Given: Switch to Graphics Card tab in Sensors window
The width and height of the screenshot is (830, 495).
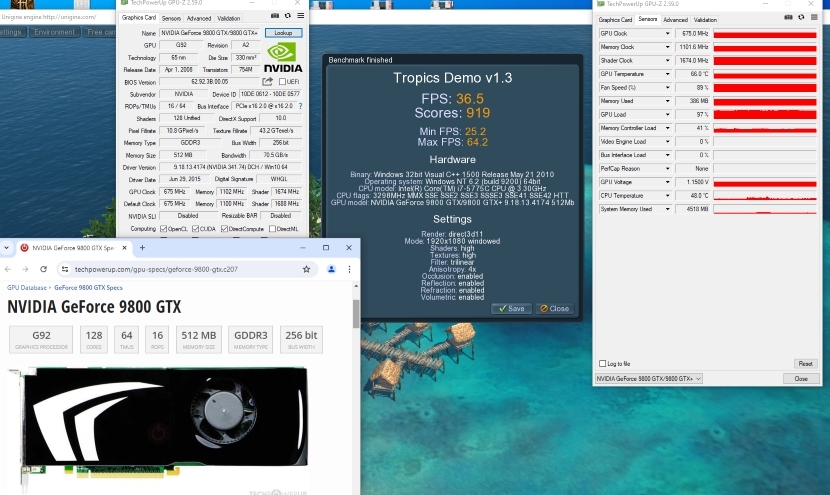Looking at the screenshot, I should pyautogui.click(x=615, y=20).
